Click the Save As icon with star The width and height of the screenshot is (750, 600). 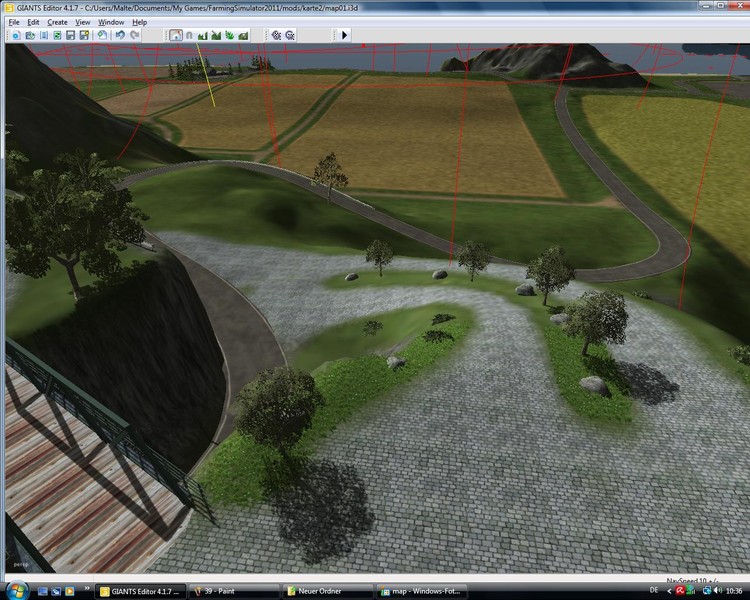pos(85,35)
